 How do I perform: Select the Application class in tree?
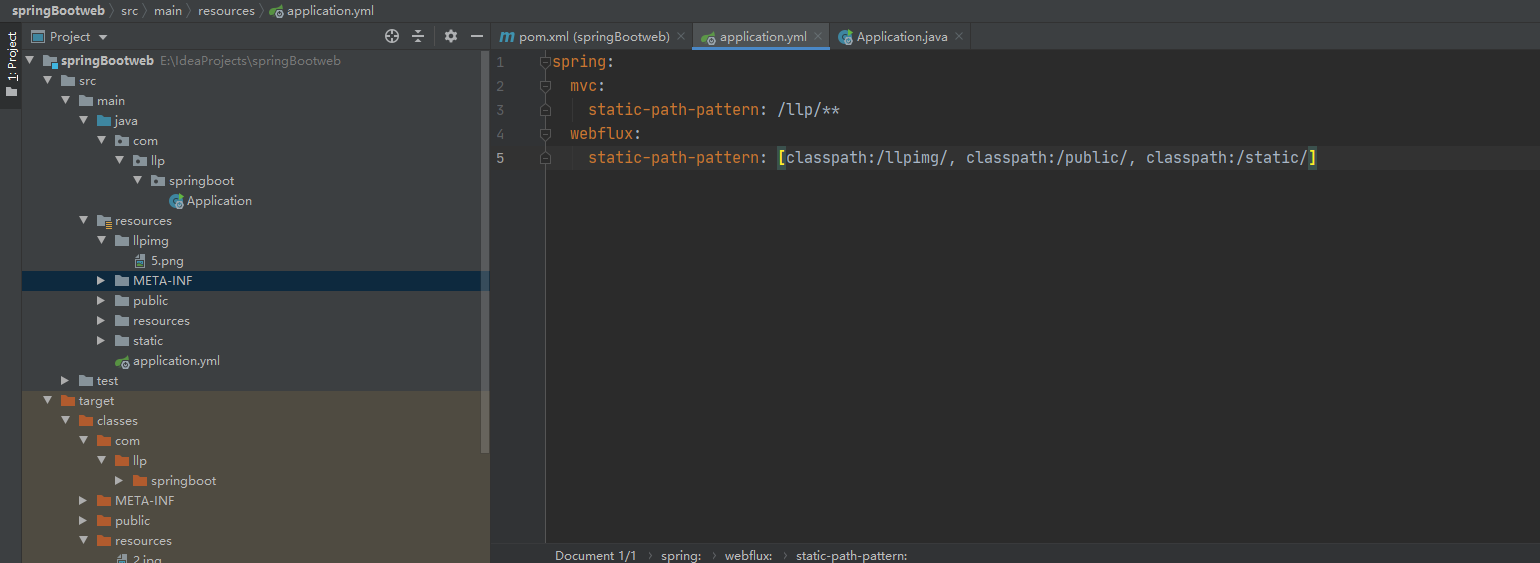[219, 201]
